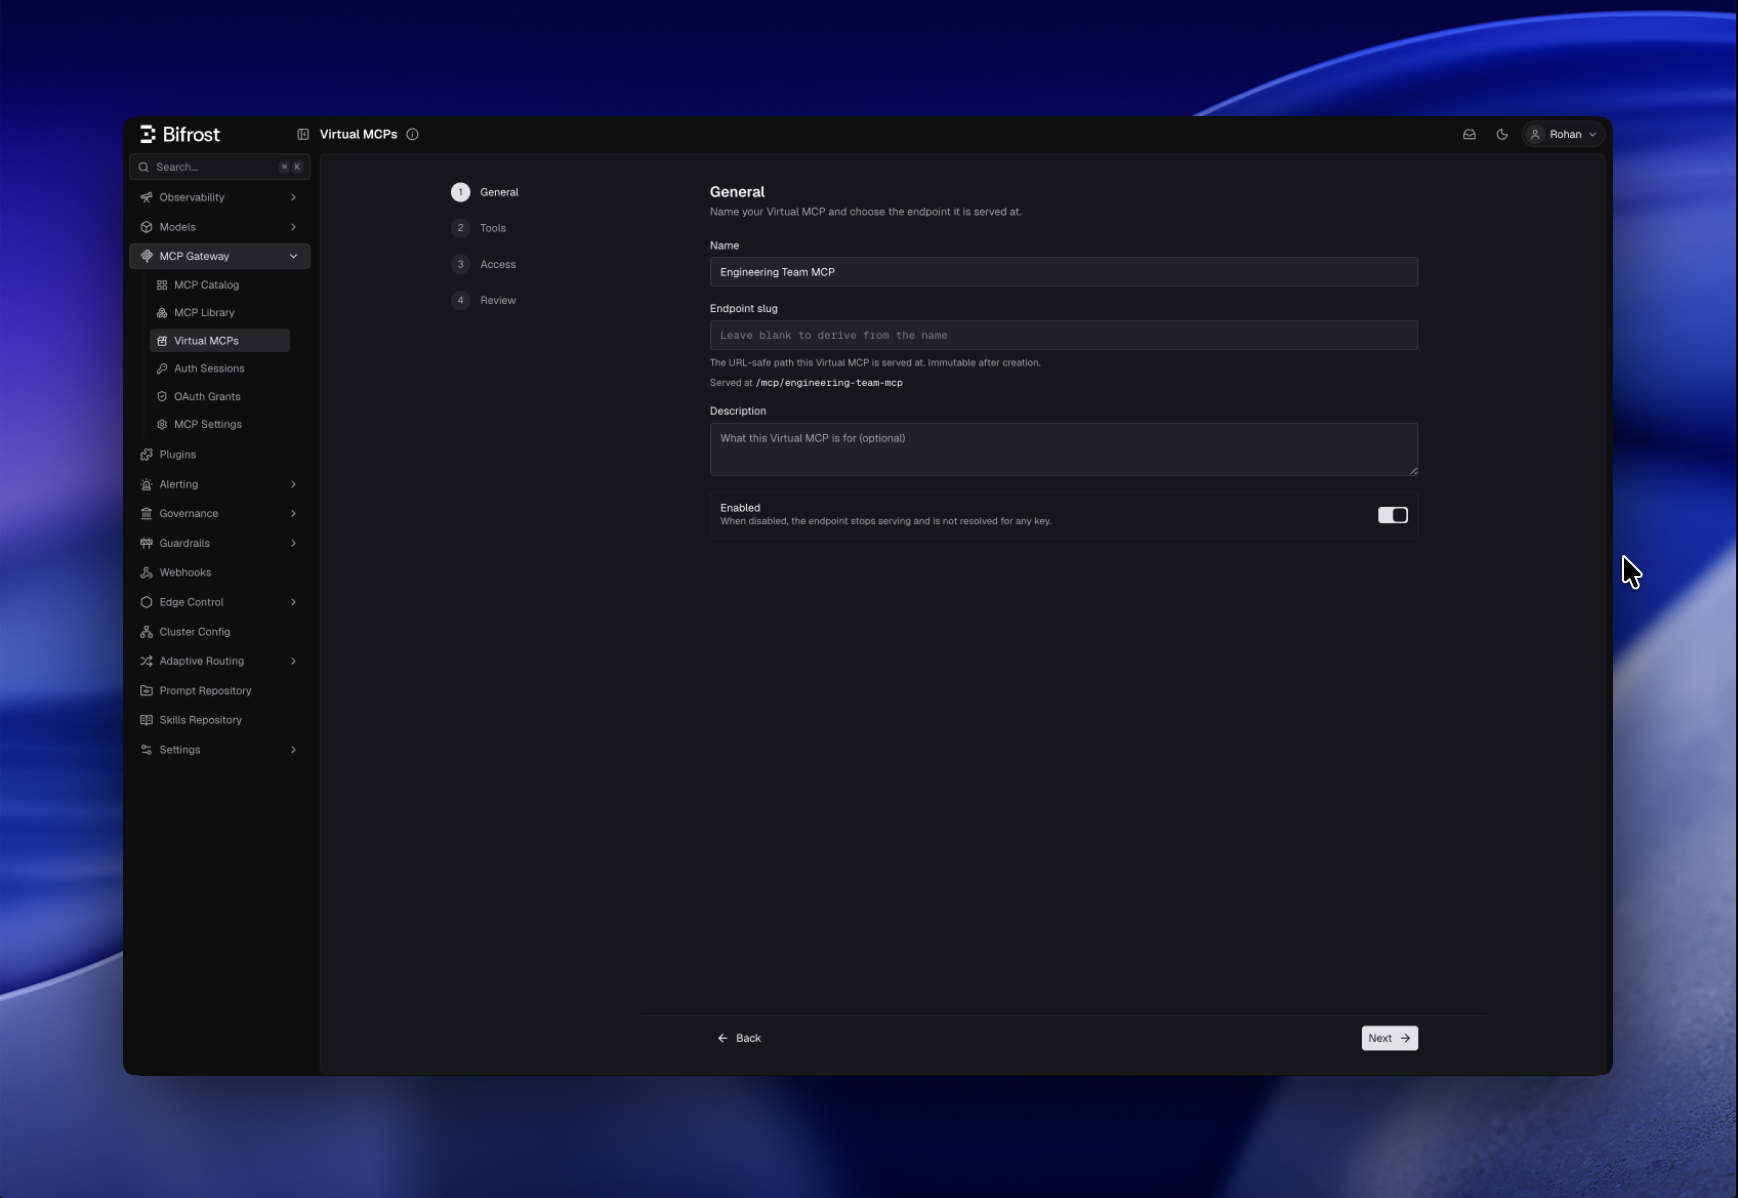
Task: Open MCP Catalog in the sidebar
Action: [220, 285]
